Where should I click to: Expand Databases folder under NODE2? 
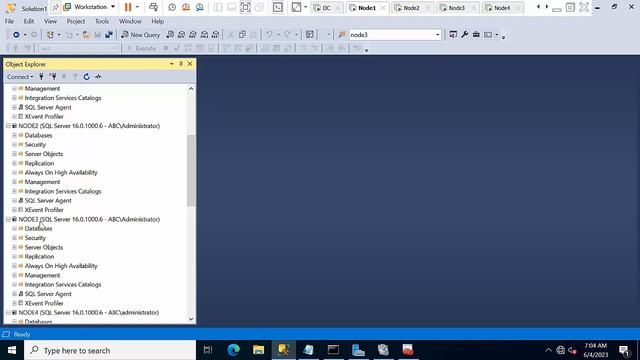click(14, 136)
